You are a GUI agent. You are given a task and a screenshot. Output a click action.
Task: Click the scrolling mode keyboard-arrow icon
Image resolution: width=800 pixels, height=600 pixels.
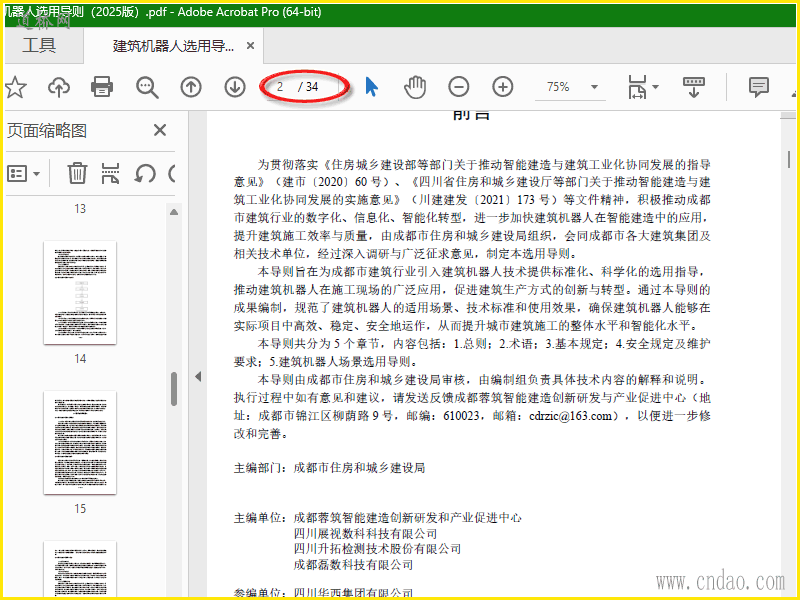point(693,87)
